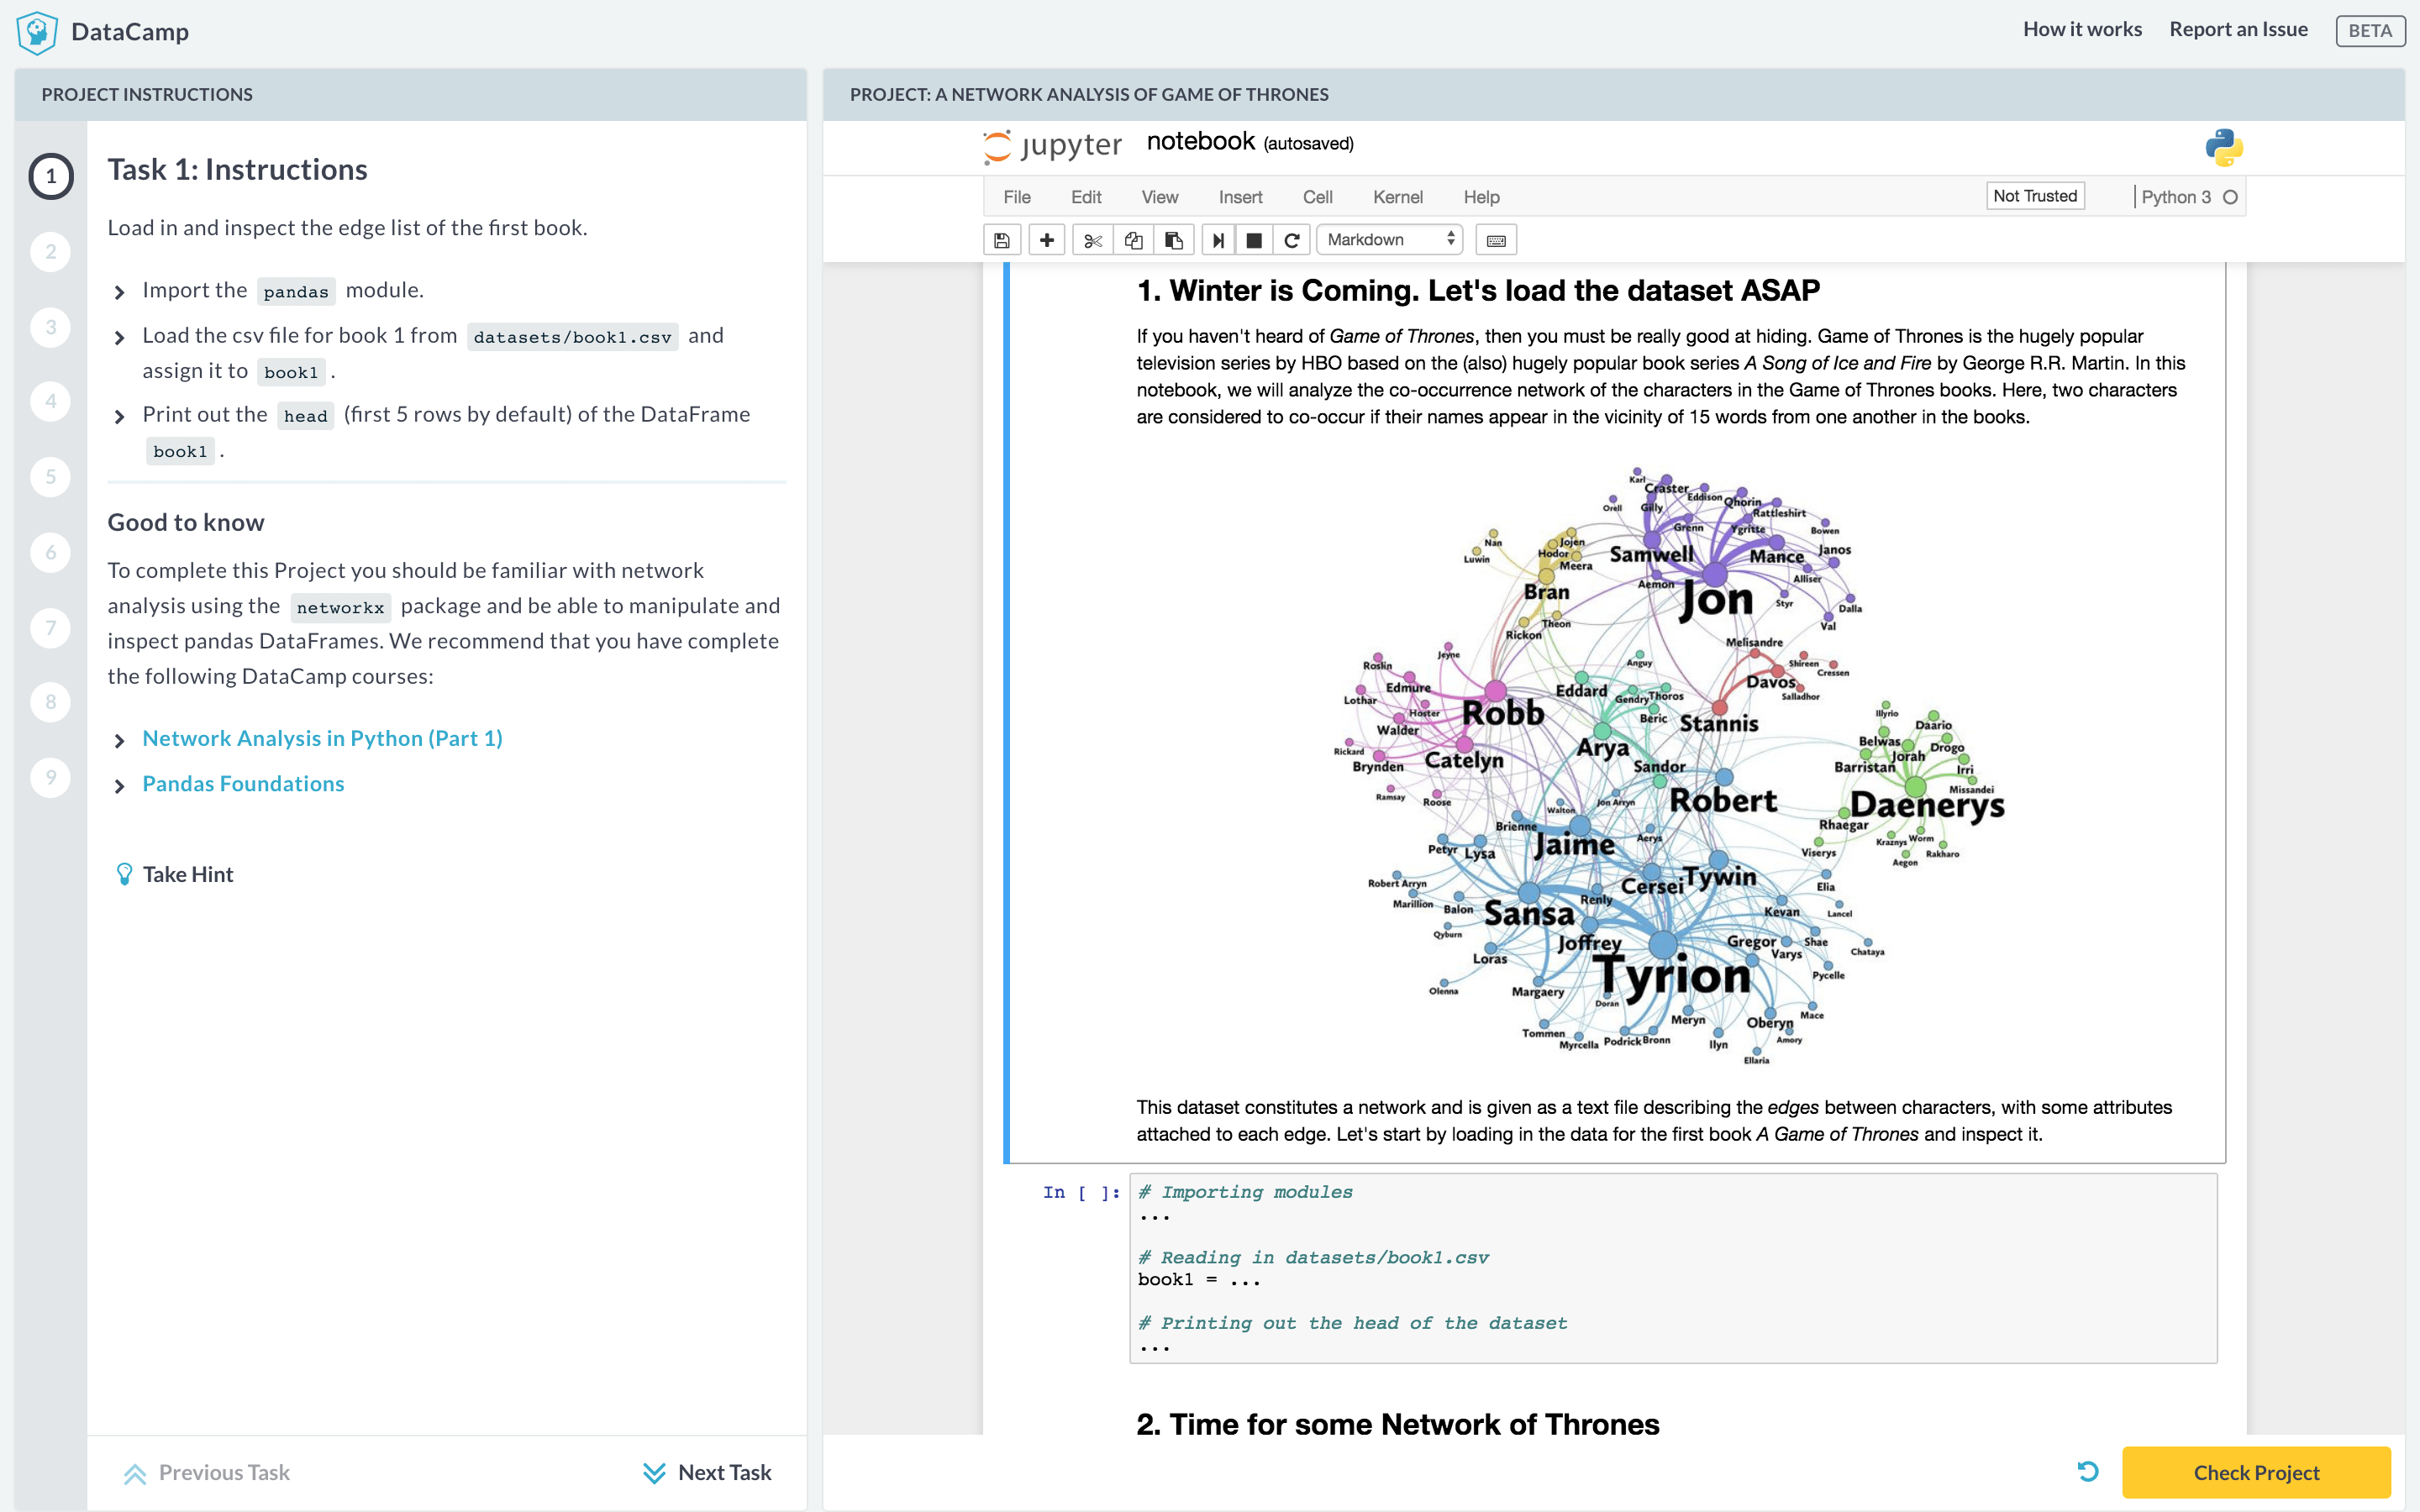The width and height of the screenshot is (2420, 1512).
Task: Open the Markdown cell type dropdown
Action: (x=1389, y=240)
